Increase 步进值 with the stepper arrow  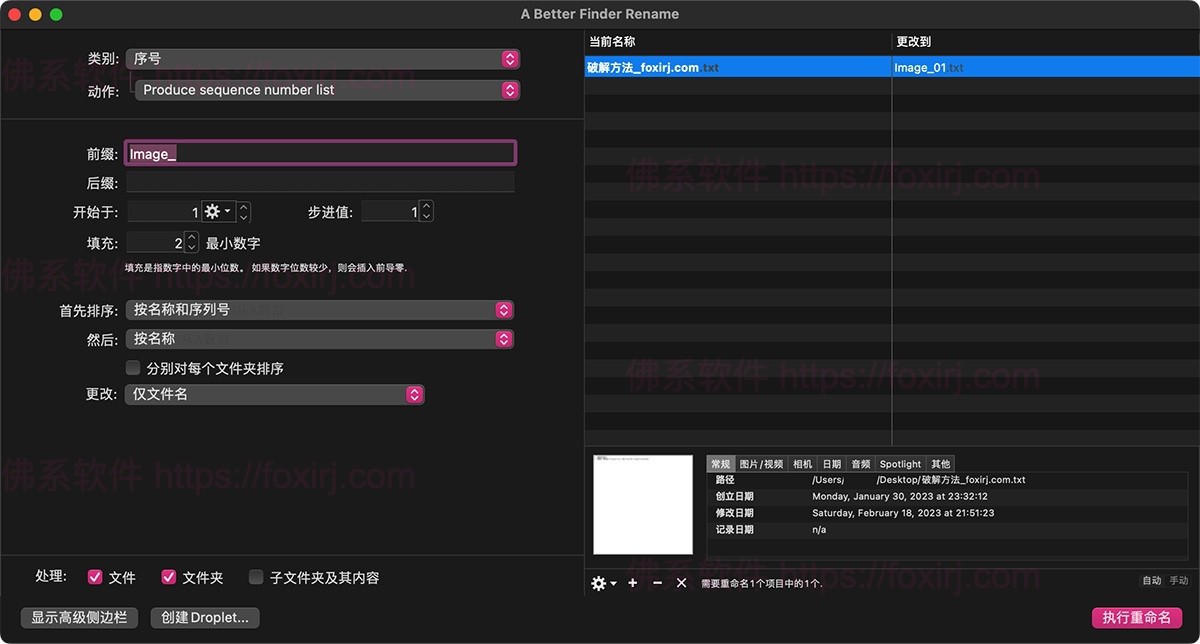tap(426, 206)
